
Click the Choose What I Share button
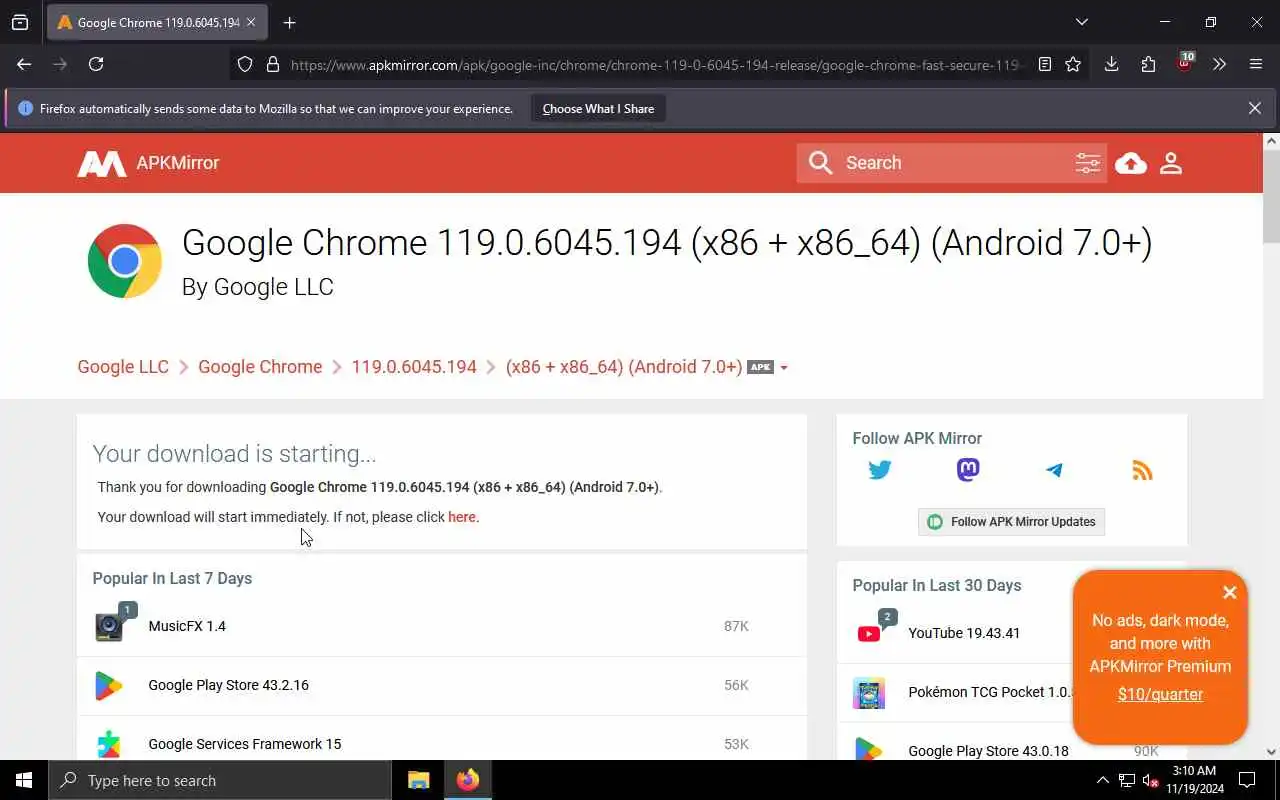coord(598,108)
